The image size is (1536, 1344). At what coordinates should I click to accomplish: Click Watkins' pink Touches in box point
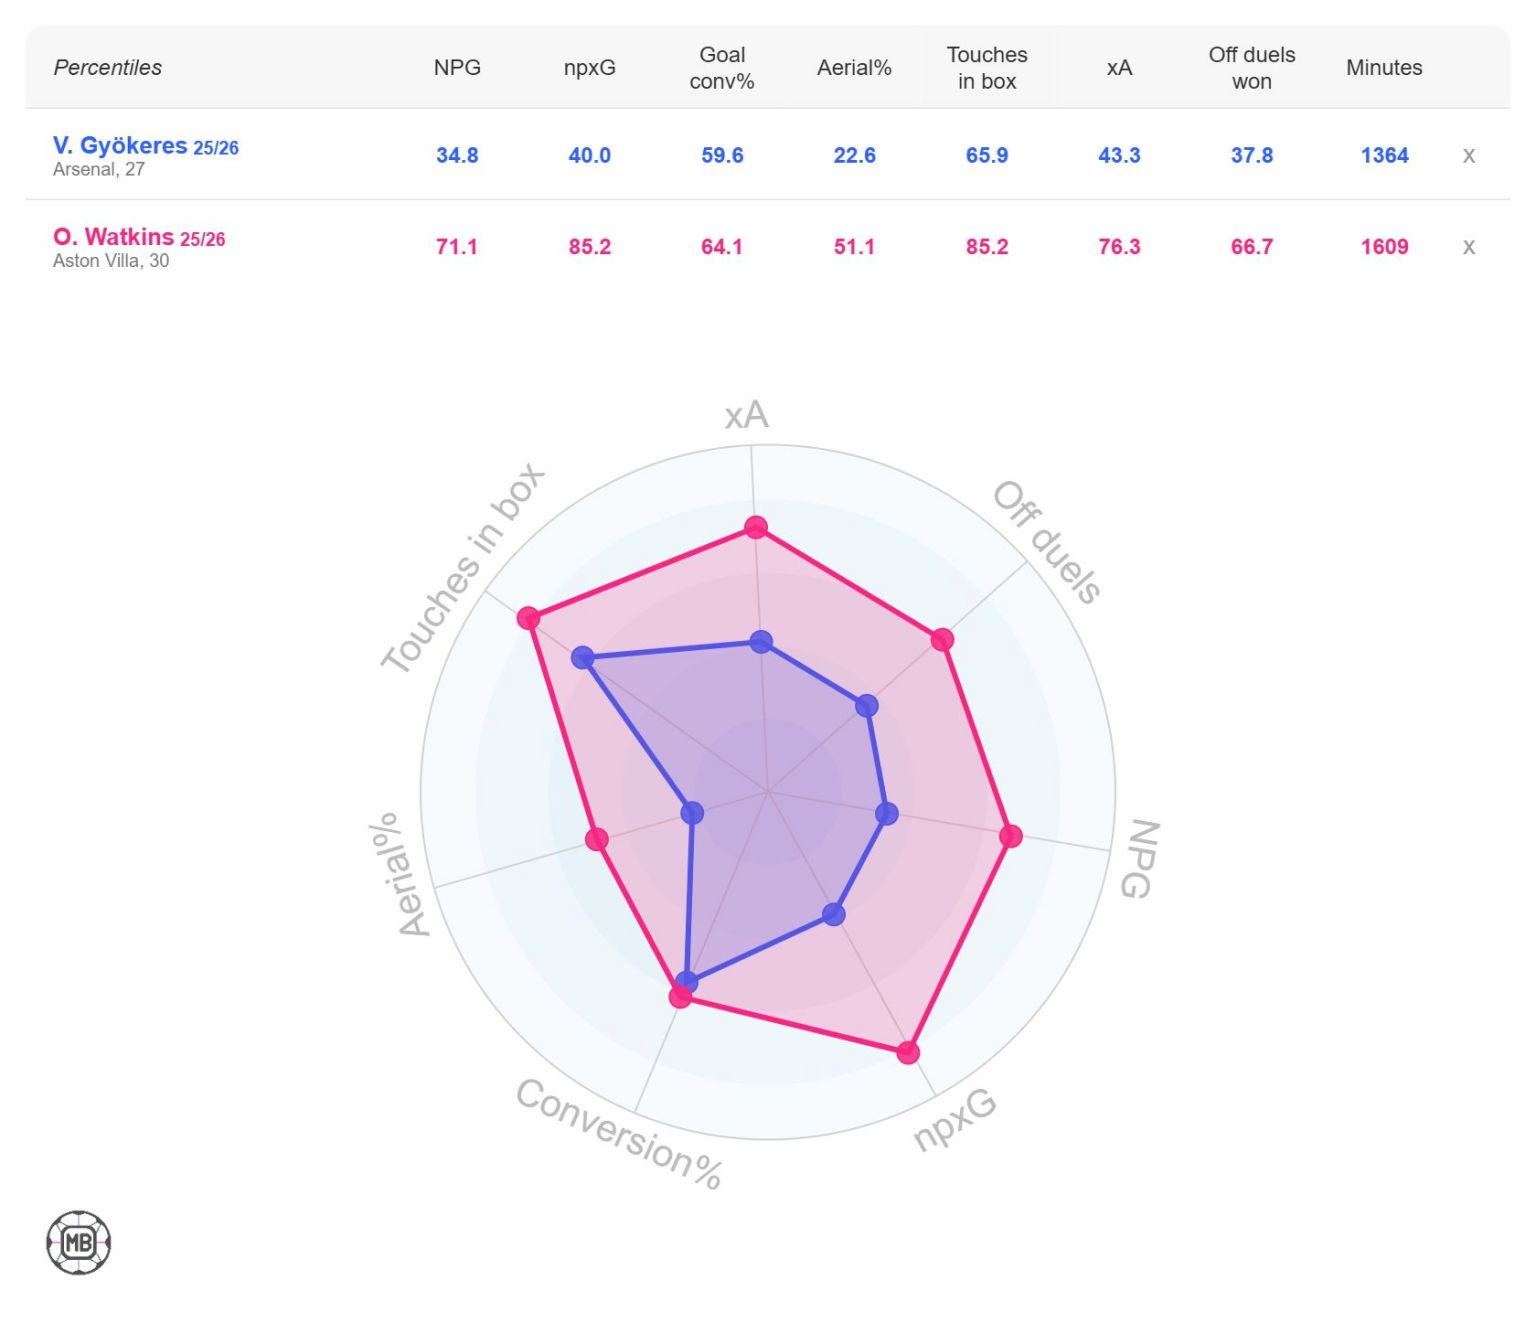pos(528,618)
